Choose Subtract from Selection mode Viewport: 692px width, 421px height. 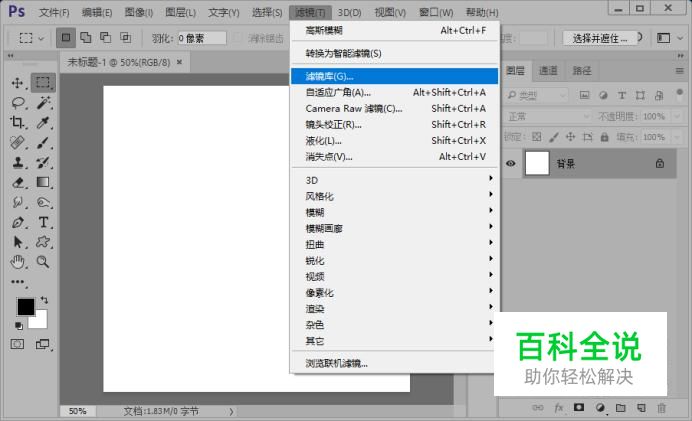coord(105,38)
